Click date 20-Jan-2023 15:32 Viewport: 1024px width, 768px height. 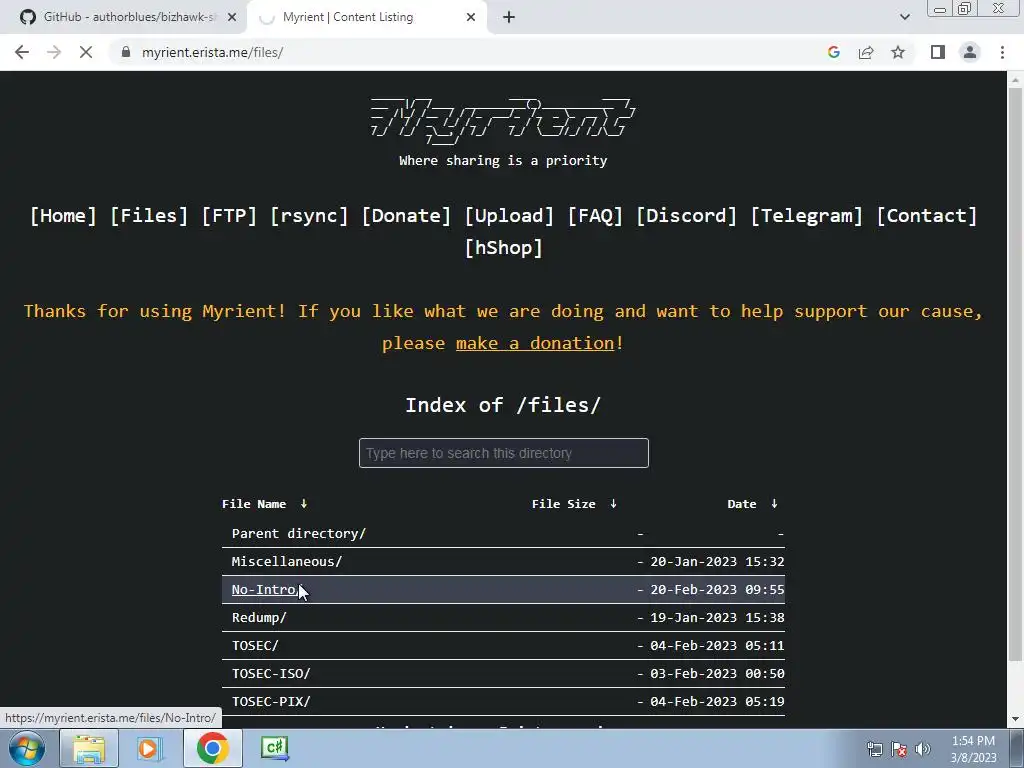pyautogui.click(x=717, y=562)
